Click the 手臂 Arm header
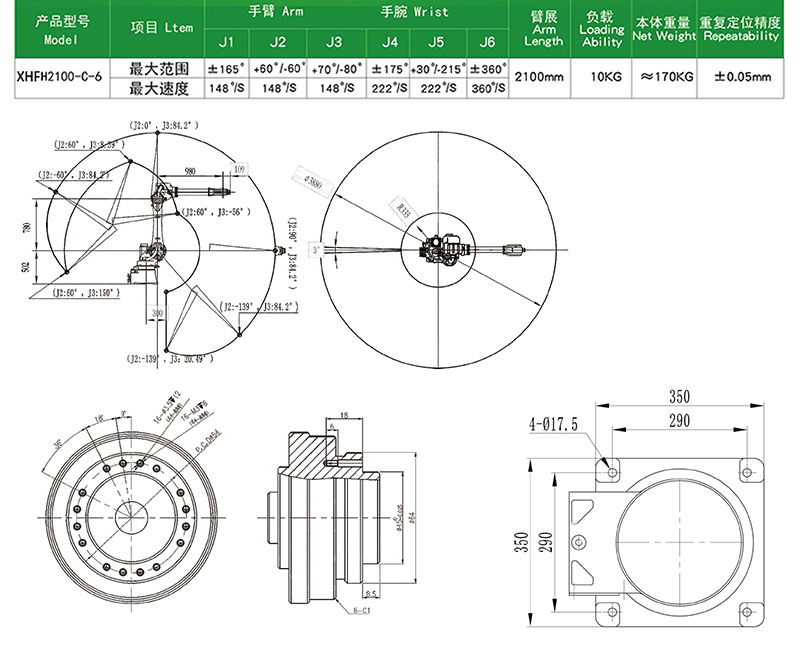This screenshot has height=665, width=800. pyautogui.click(x=276, y=12)
